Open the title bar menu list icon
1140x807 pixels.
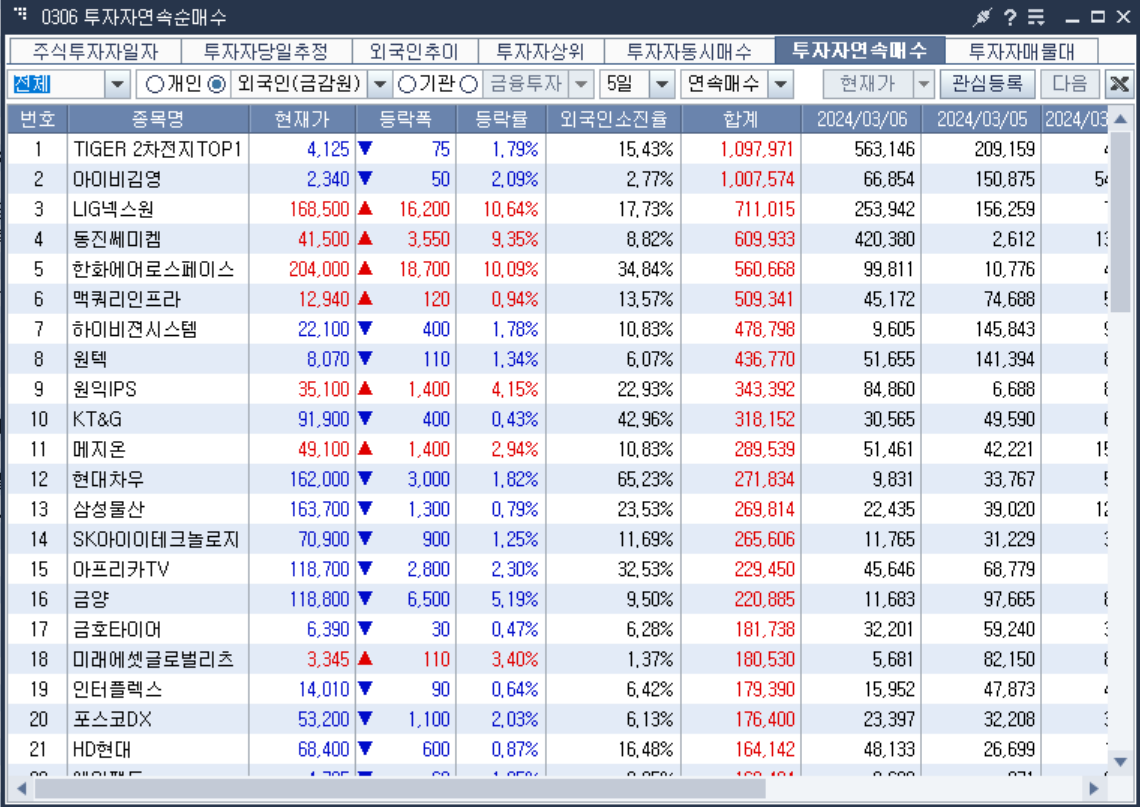click(1036, 17)
